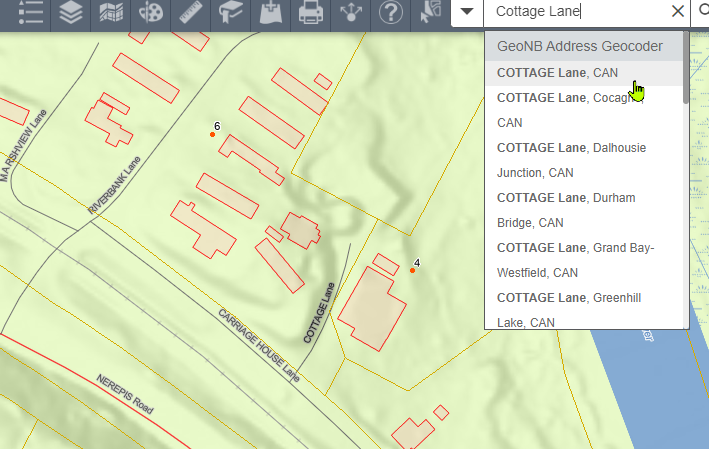The height and width of the screenshot is (449, 709).
Task: Click the color palette tool icon
Action: [x=151, y=13]
